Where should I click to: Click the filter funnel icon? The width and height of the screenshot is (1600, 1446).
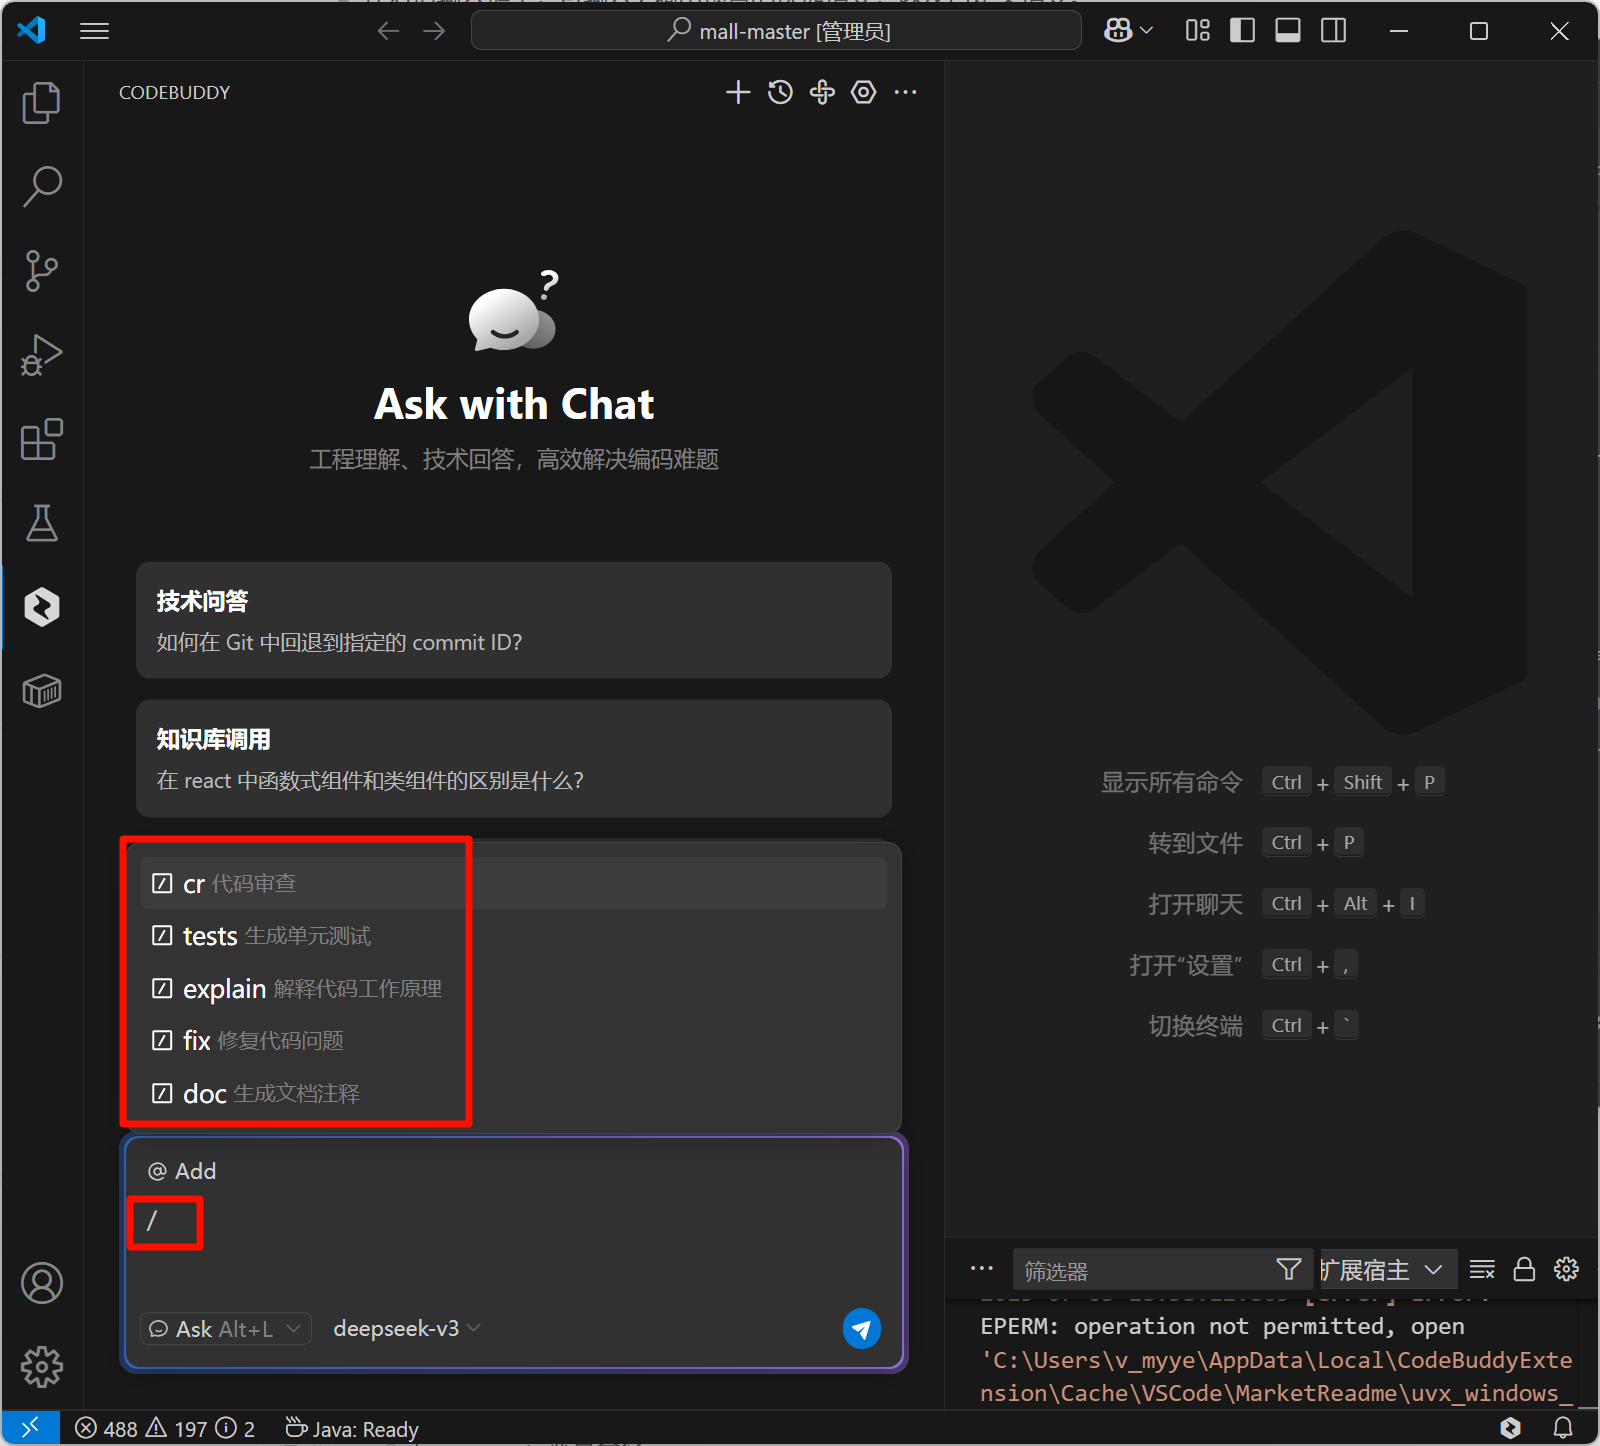[1289, 1270]
